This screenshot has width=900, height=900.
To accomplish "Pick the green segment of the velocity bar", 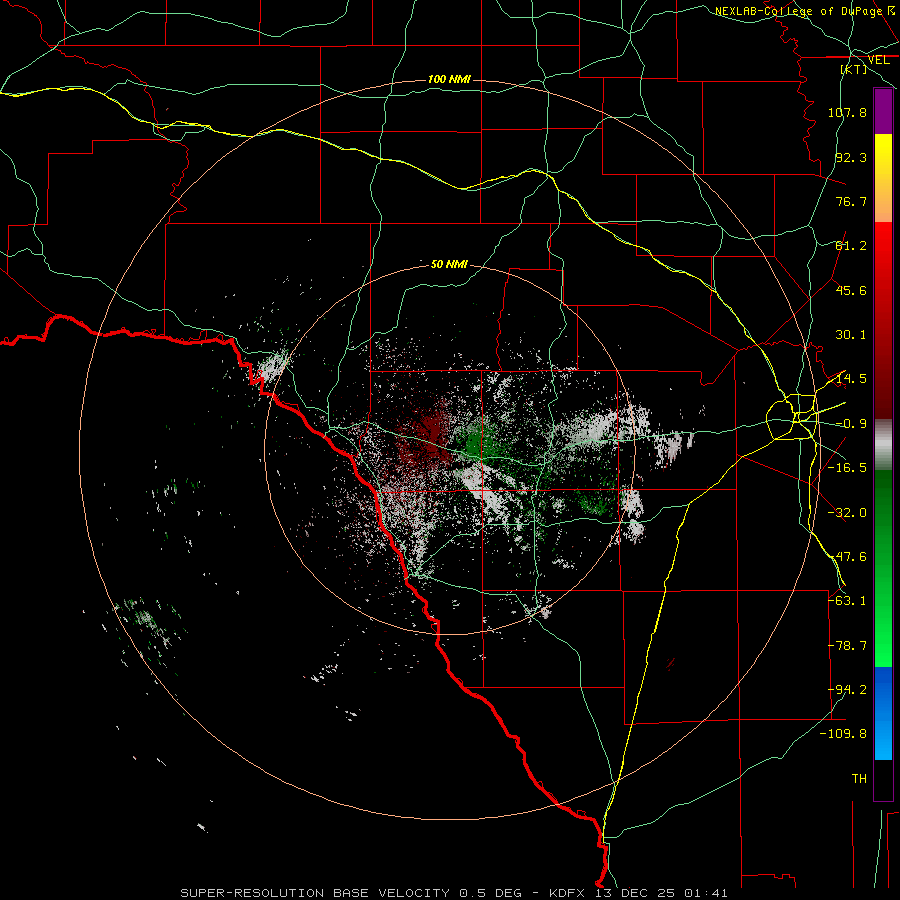I will (883, 568).
